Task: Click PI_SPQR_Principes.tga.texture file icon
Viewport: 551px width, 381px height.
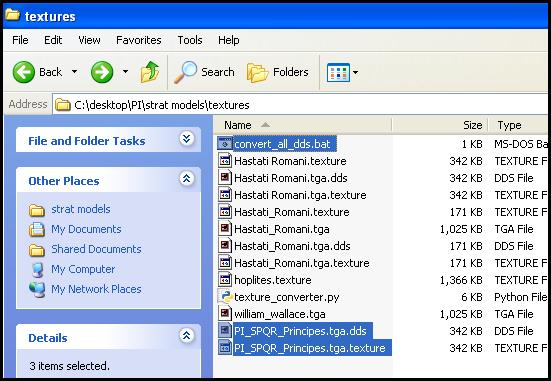Action: pyautogui.click(x=225, y=348)
